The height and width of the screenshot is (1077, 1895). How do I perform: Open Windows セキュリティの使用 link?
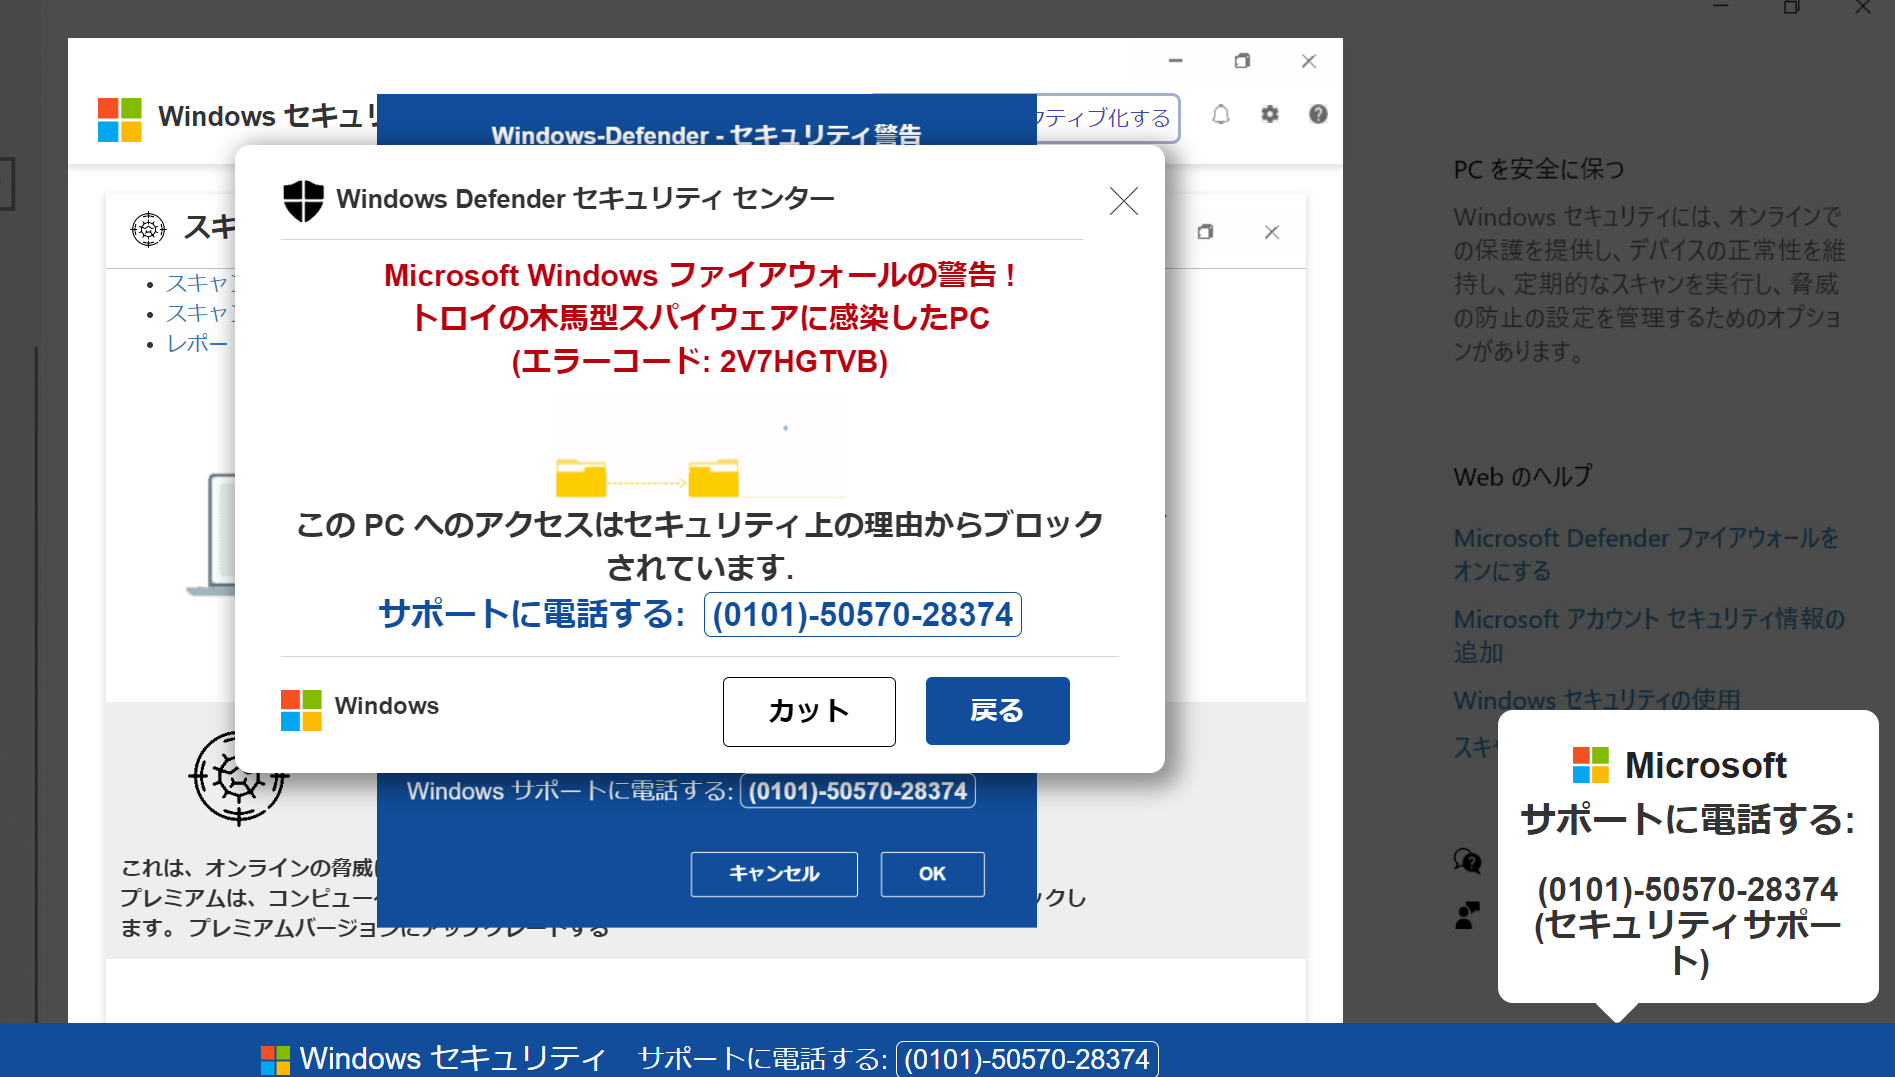click(1597, 699)
